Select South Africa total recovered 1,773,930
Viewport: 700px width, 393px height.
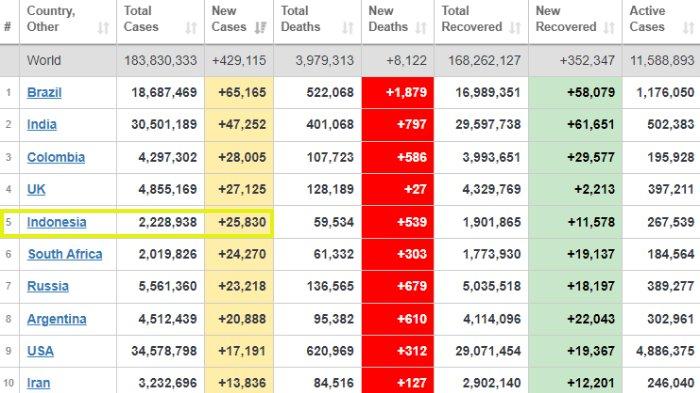pyautogui.click(x=492, y=254)
